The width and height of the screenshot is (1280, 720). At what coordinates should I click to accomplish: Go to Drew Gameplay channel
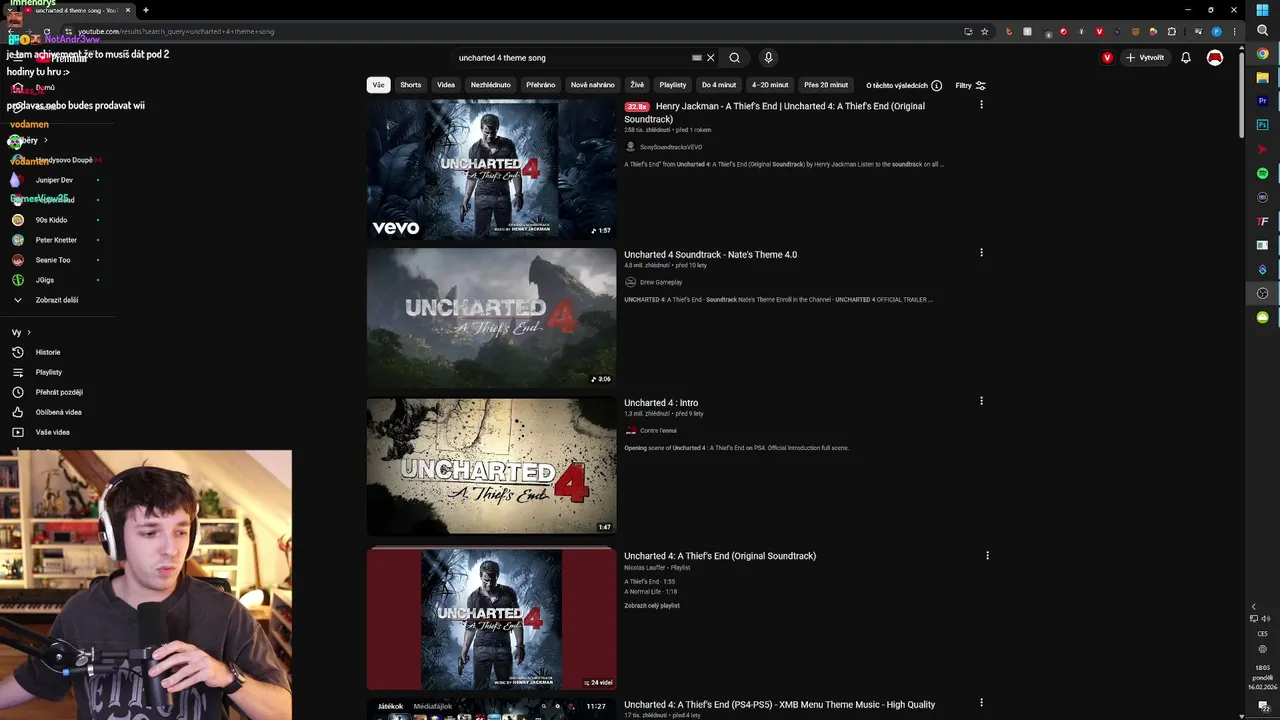click(661, 282)
